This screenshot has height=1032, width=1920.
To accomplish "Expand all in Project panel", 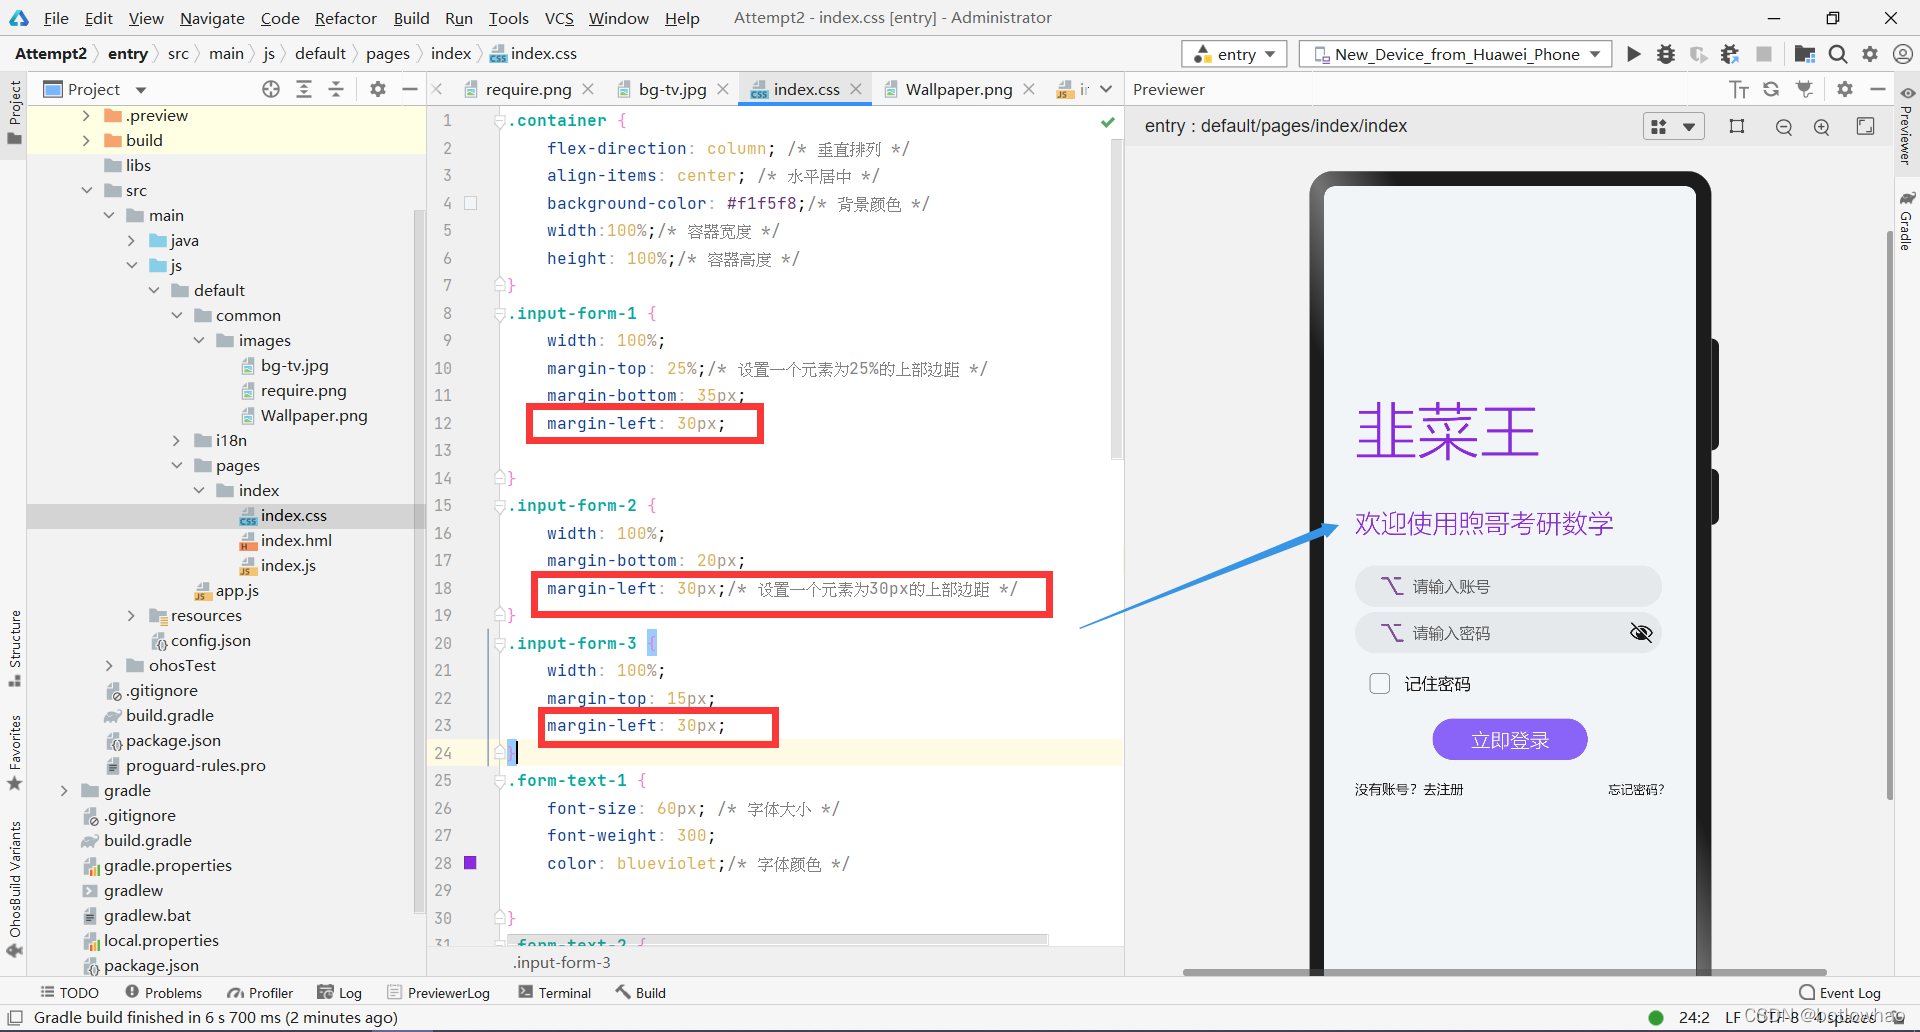I will tap(304, 89).
